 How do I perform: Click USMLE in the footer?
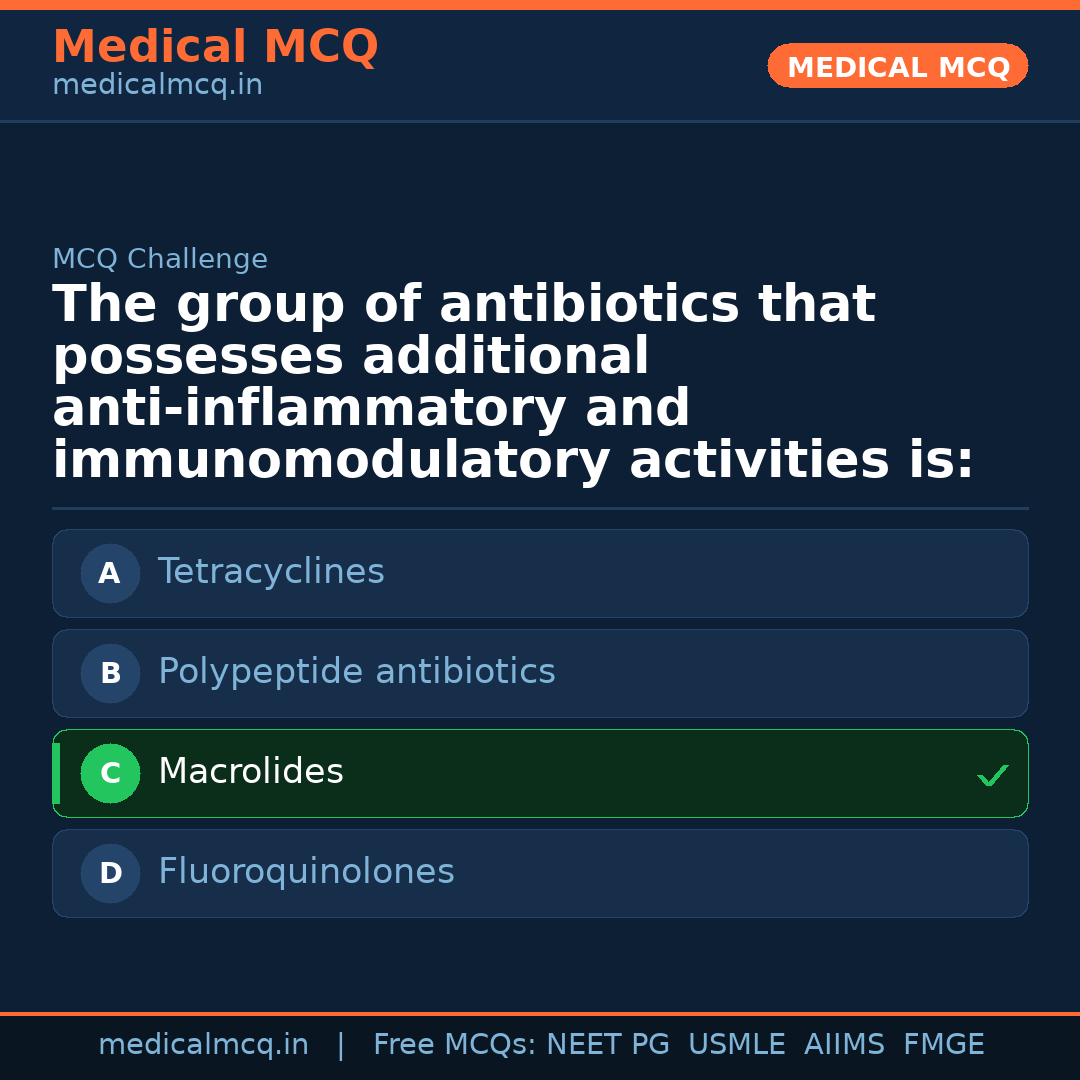[x=736, y=1045]
